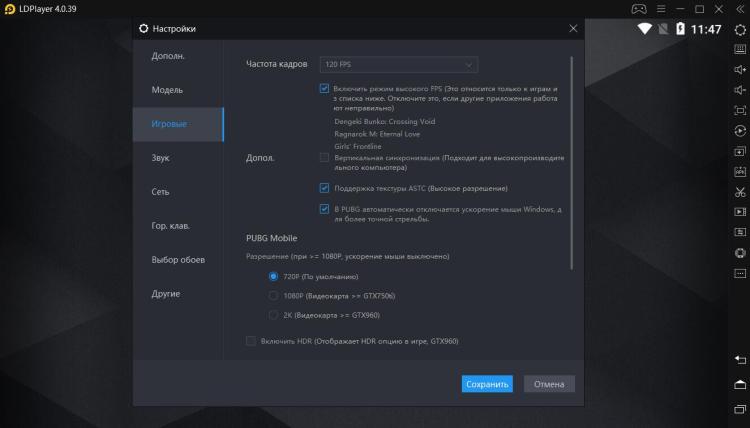Click the 11:47 clock in status bar
Image resolution: width=750 pixels, height=428 pixels.
[706, 29]
